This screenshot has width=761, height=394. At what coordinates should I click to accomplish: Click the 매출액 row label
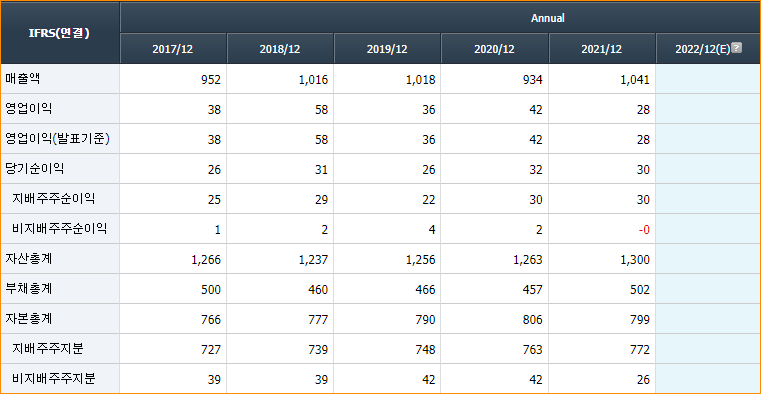click(x=23, y=79)
